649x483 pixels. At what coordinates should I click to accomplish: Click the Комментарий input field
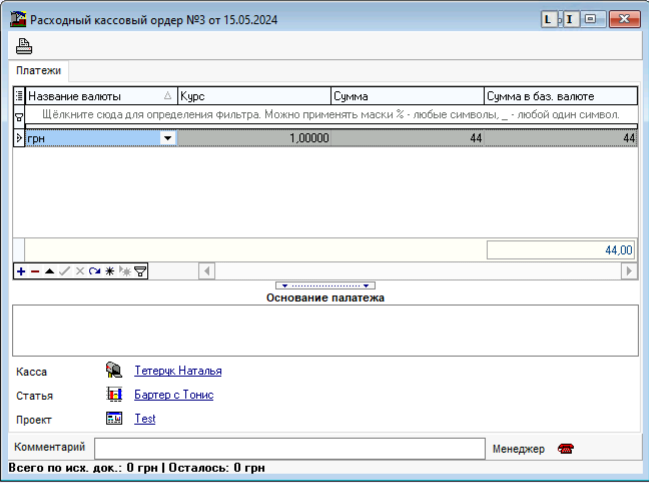(x=287, y=448)
